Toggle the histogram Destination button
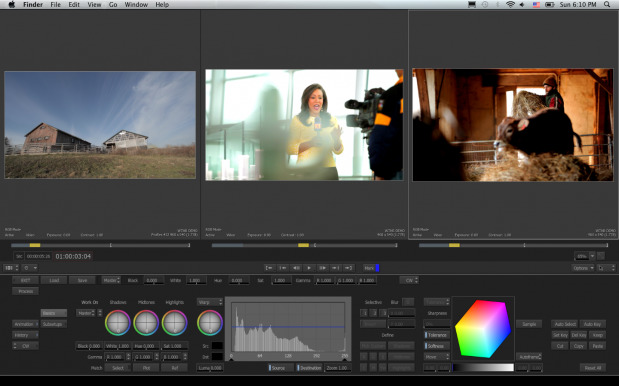 pos(309,367)
